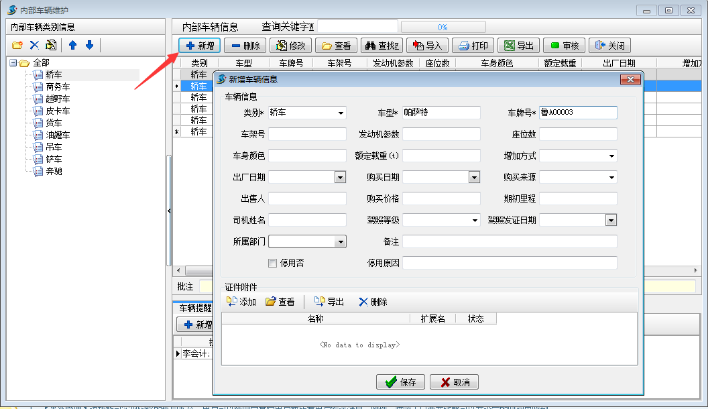Click 添加 to add an attachment
708x409 pixels.
[x=241, y=301]
